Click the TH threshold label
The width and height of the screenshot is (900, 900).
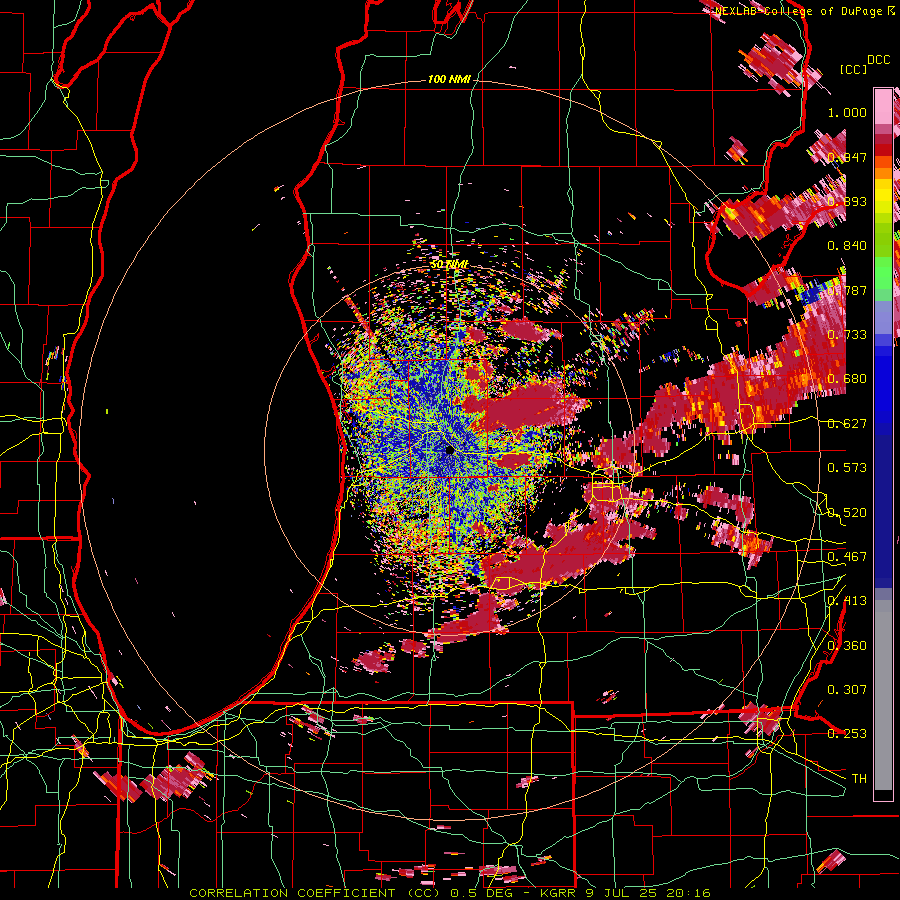[x=859, y=779]
